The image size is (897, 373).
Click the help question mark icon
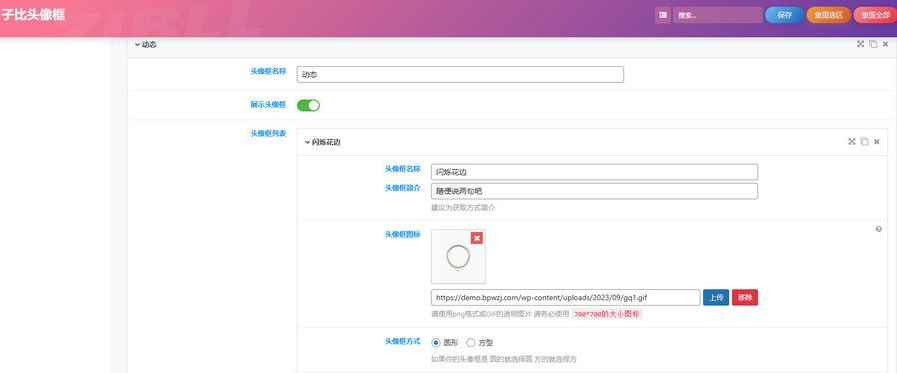pos(879,229)
